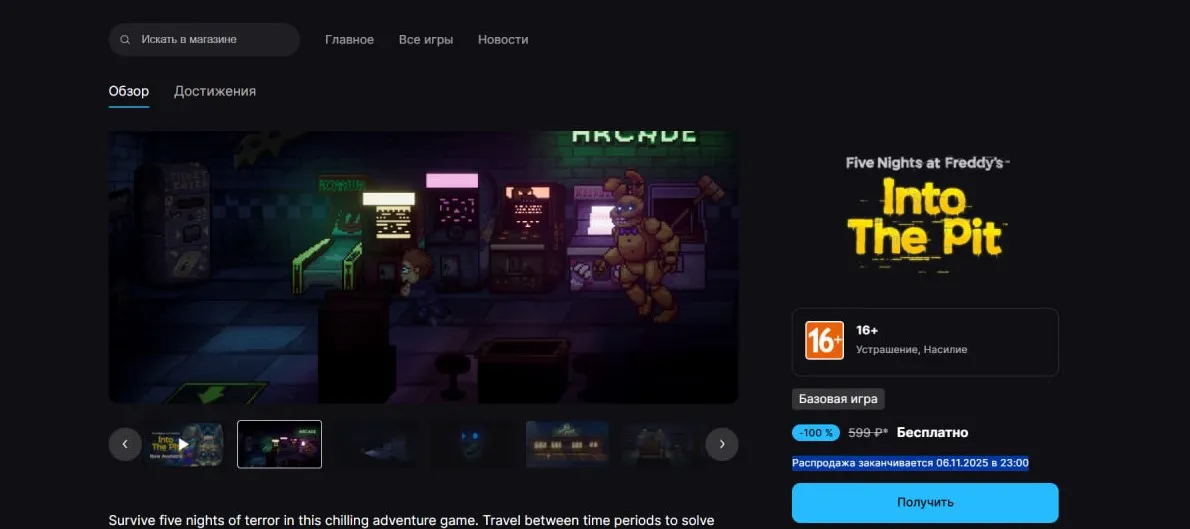
Task: Show previous media with left arrow
Action: click(x=125, y=444)
